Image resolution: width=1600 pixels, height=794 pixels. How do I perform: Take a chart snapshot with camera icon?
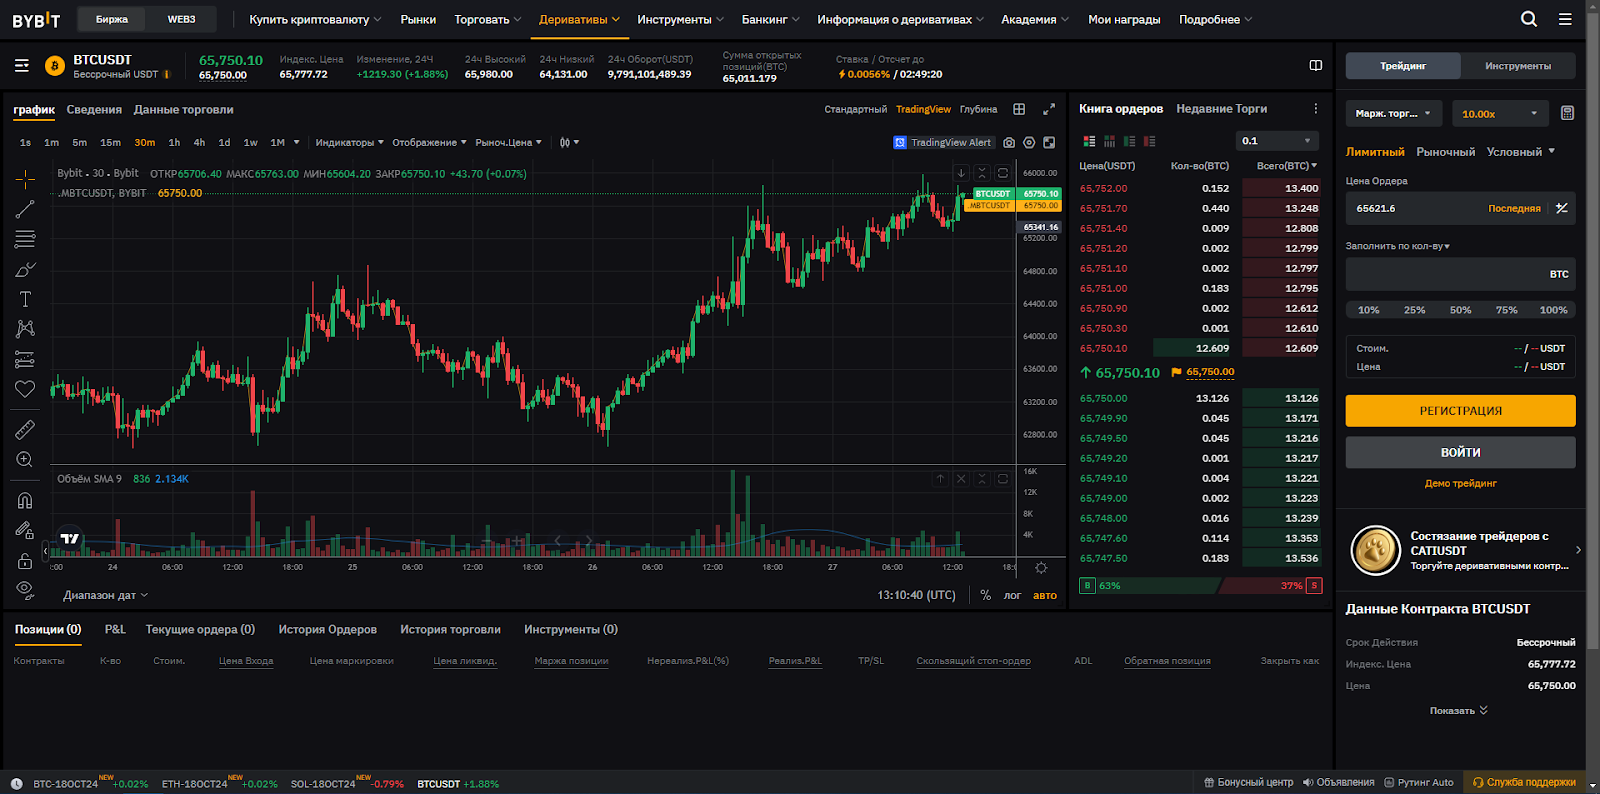(1009, 143)
